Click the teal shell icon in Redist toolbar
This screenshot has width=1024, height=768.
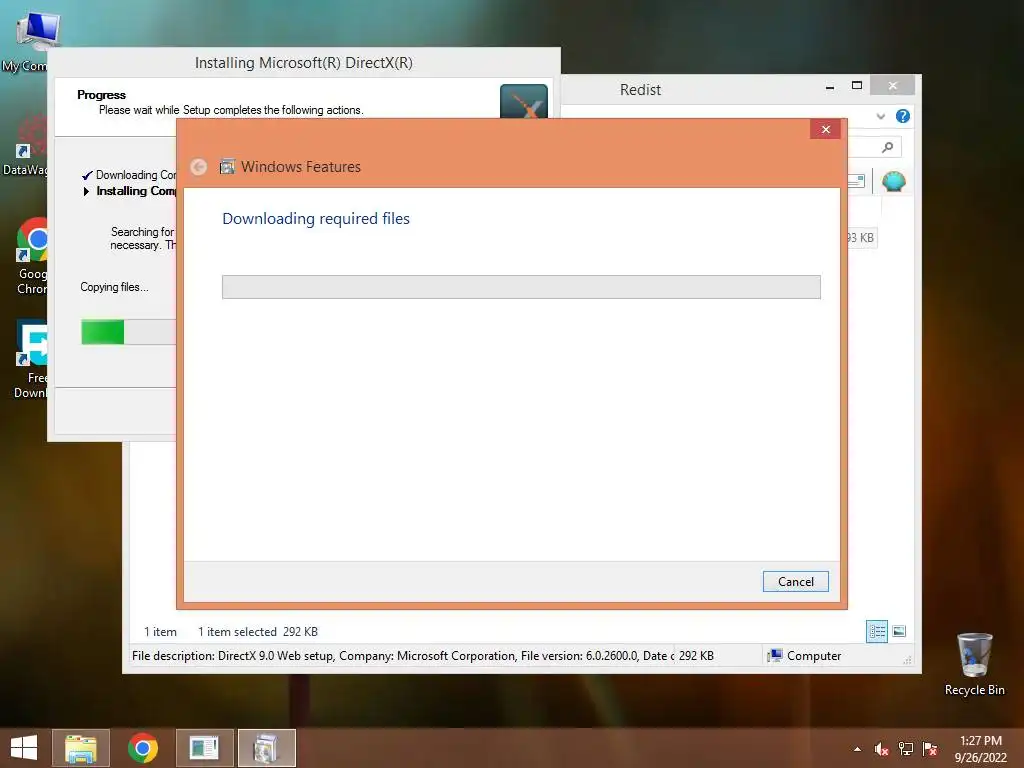click(x=893, y=181)
